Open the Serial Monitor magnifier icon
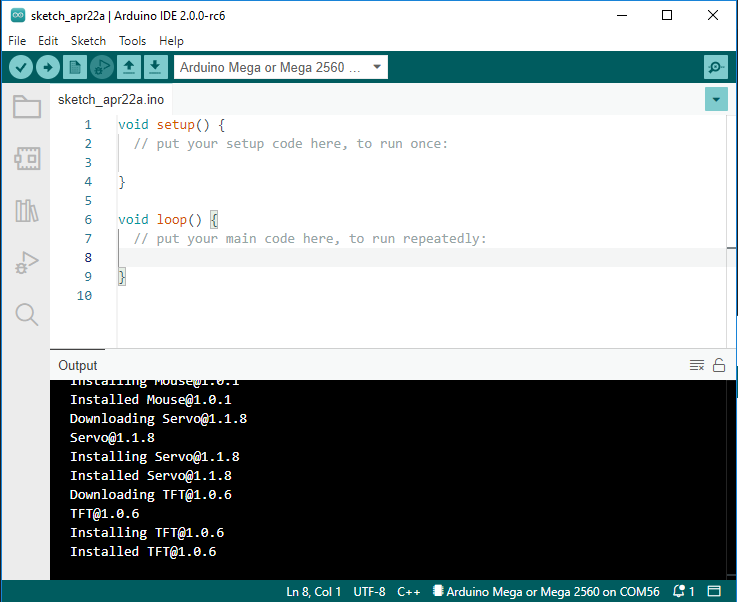The height and width of the screenshot is (602, 738). [715, 67]
